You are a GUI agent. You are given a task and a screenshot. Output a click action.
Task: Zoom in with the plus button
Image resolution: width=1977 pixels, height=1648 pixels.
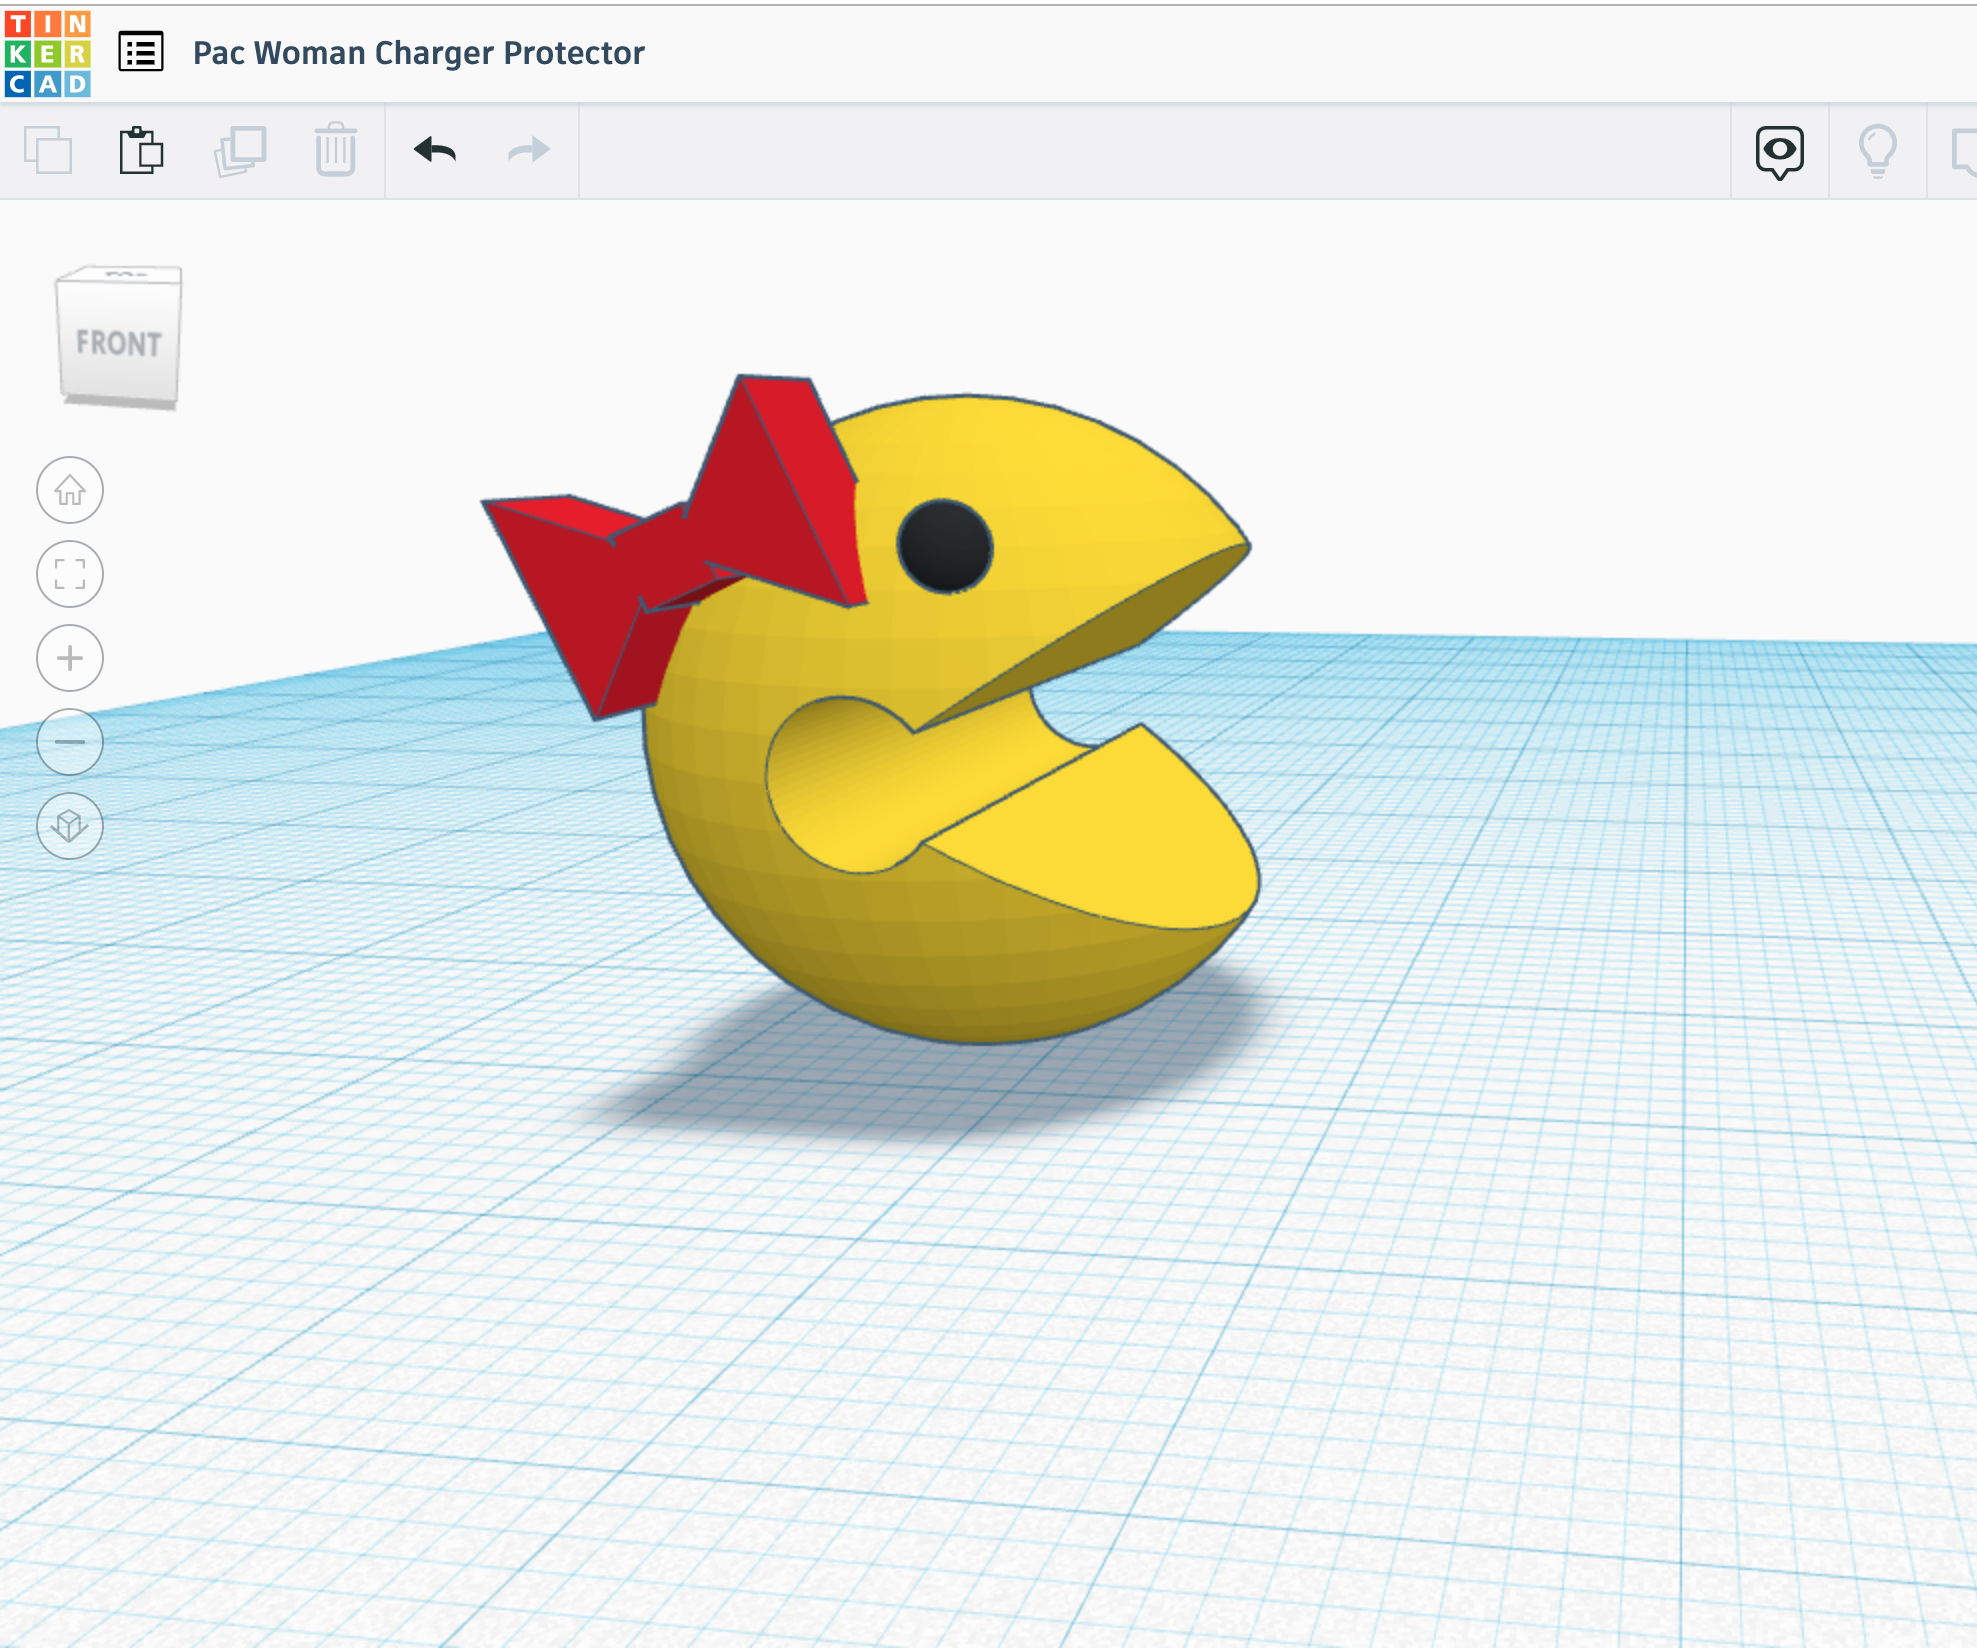(x=70, y=658)
